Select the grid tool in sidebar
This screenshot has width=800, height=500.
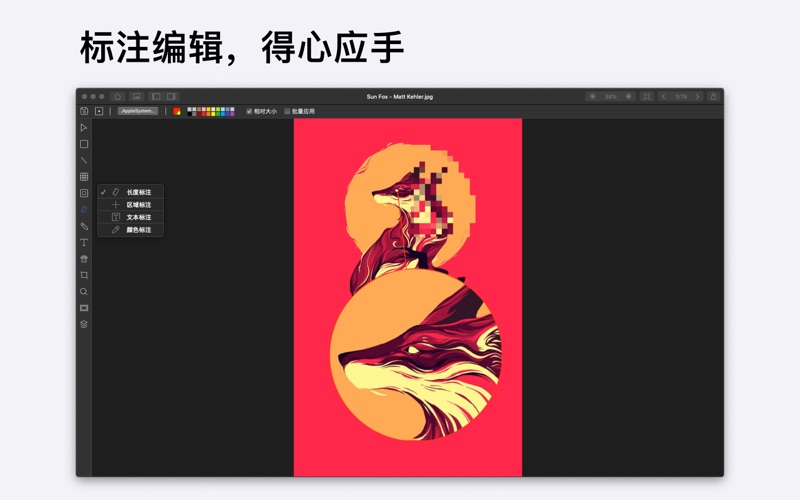pos(84,177)
